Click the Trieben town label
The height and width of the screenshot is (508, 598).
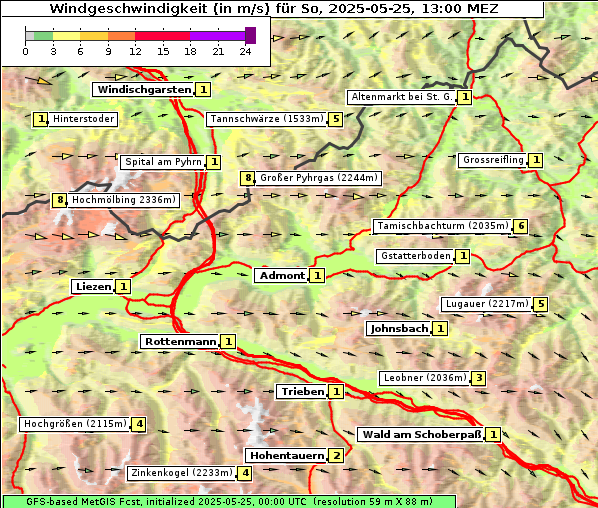302,392
